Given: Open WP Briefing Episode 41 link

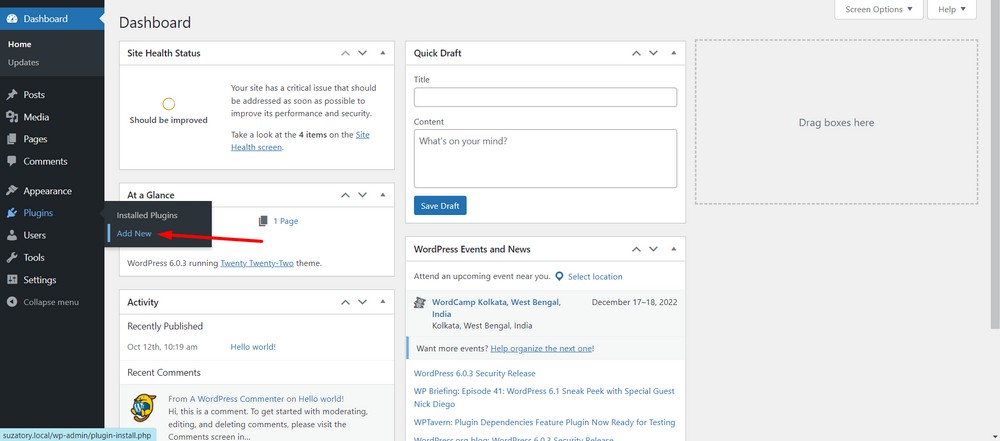Looking at the screenshot, I should point(544,398).
